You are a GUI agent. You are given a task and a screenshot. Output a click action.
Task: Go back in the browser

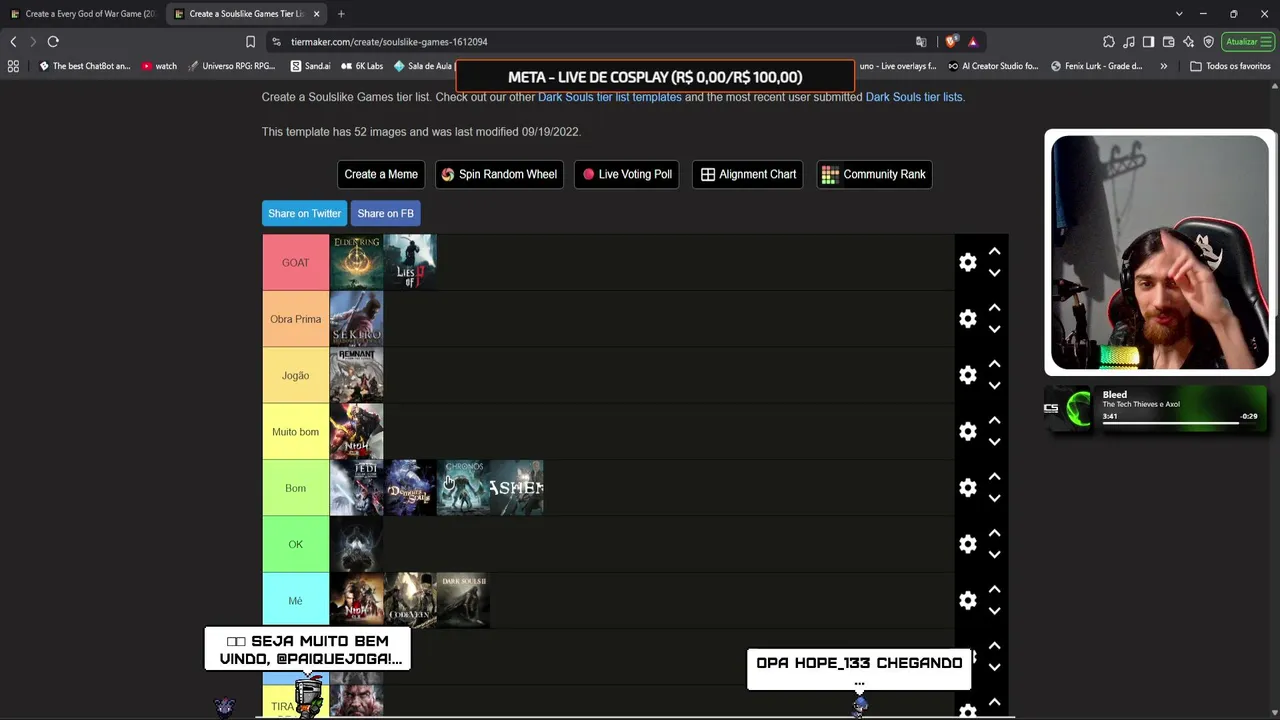[x=13, y=42]
